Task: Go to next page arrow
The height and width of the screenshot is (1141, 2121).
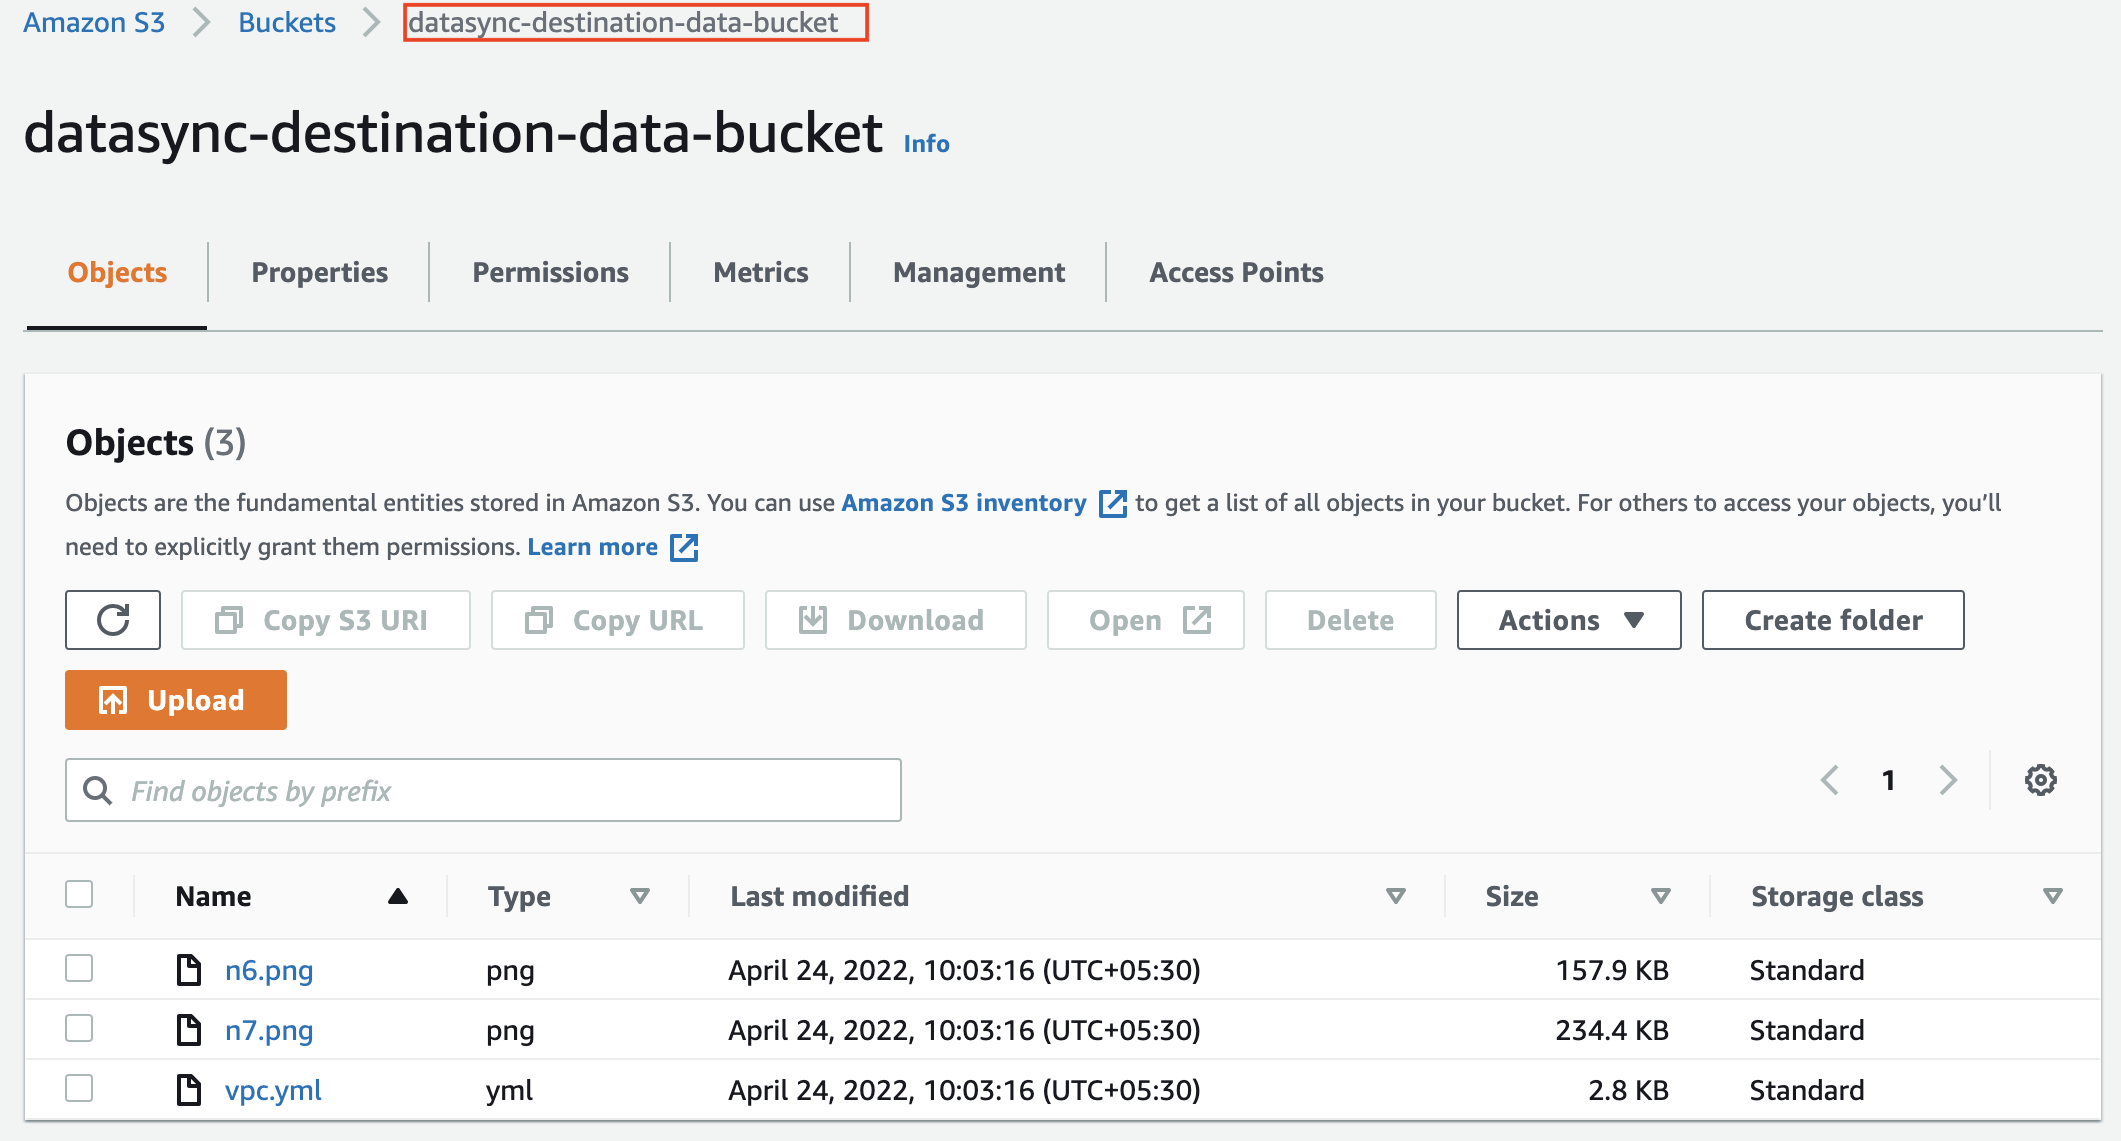Action: [1947, 780]
